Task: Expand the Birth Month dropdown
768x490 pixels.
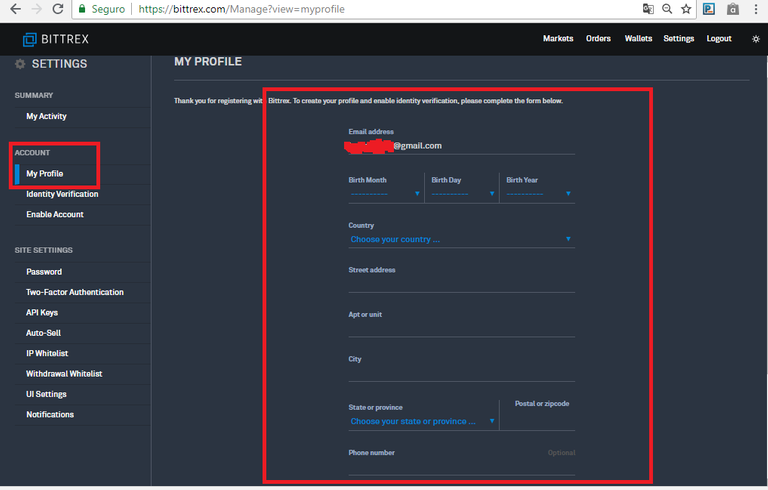Action: pyautogui.click(x=385, y=194)
